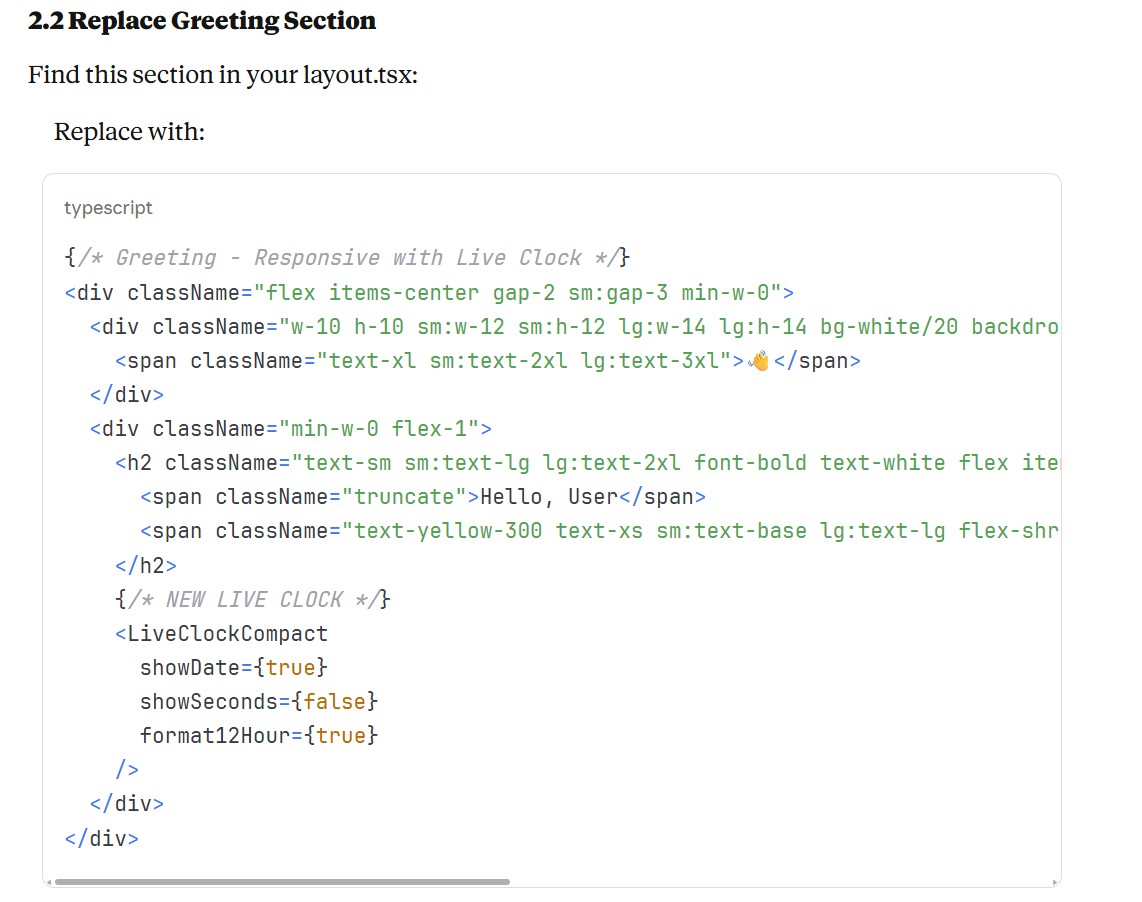Click the self-closing "/>" of LiveClockCompact
The height and width of the screenshot is (902, 1142).
tap(127, 769)
